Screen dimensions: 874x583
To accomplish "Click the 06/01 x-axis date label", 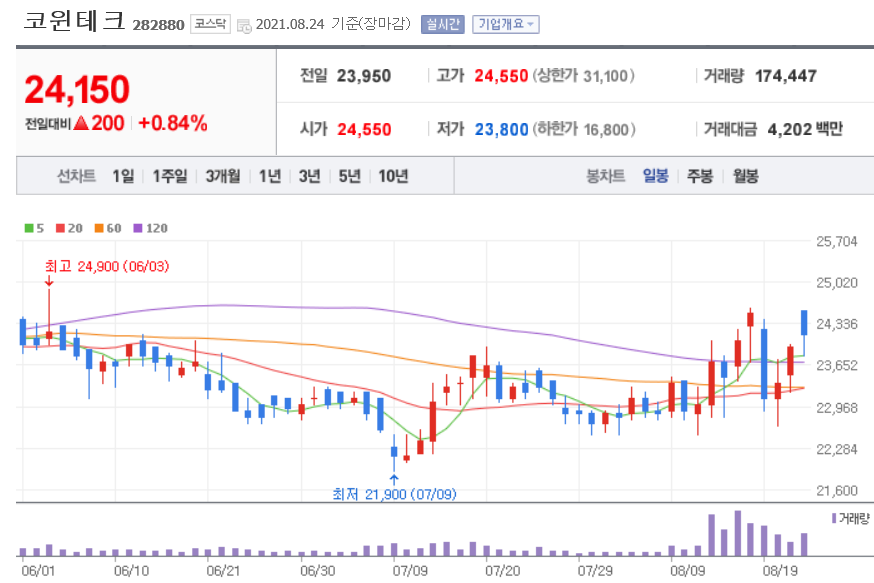I will [x=38, y=571].
